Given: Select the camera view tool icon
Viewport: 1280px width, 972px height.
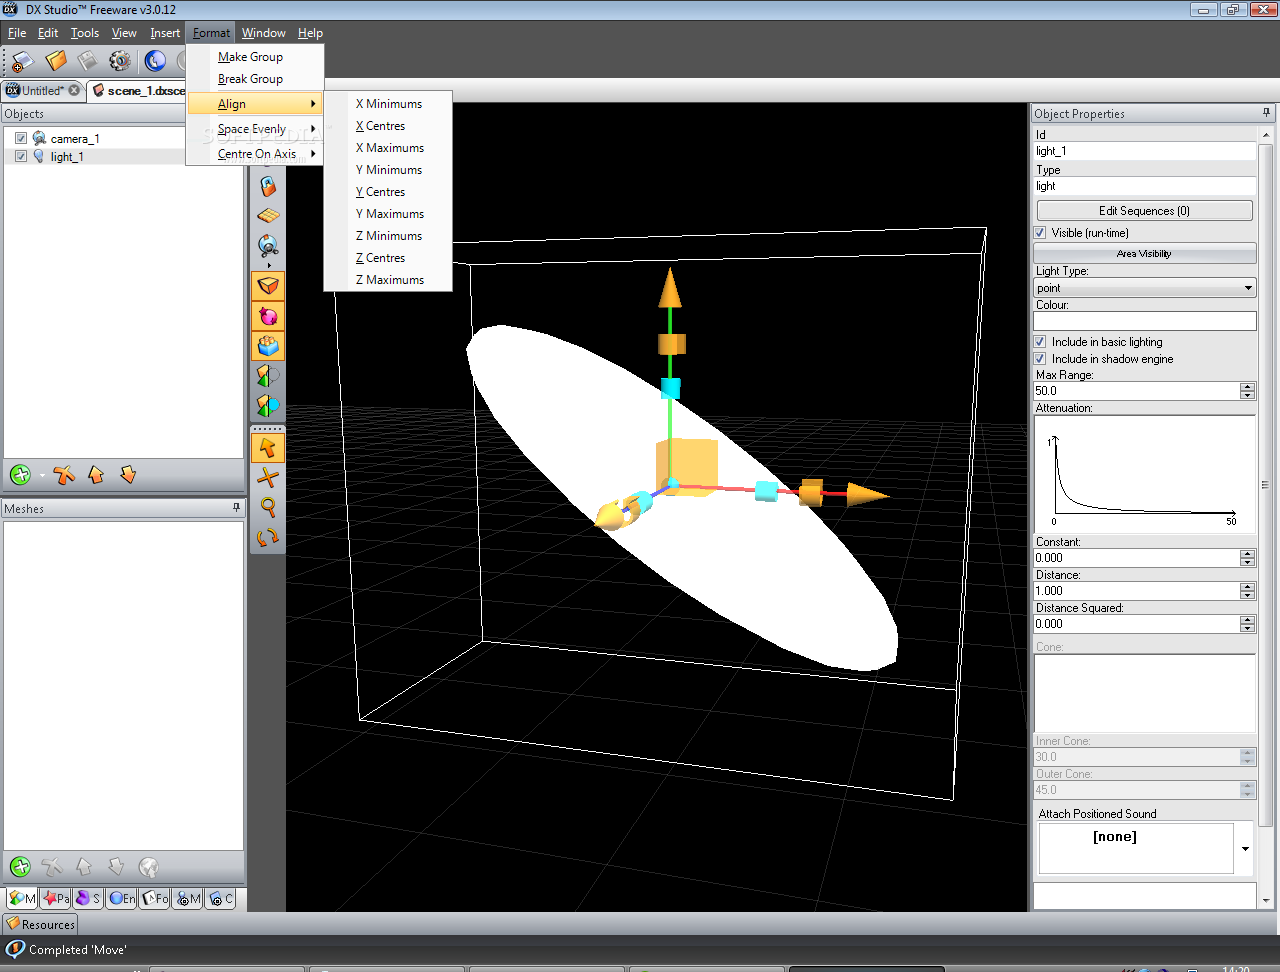Looking at the screenshot, I should point(268,245).
